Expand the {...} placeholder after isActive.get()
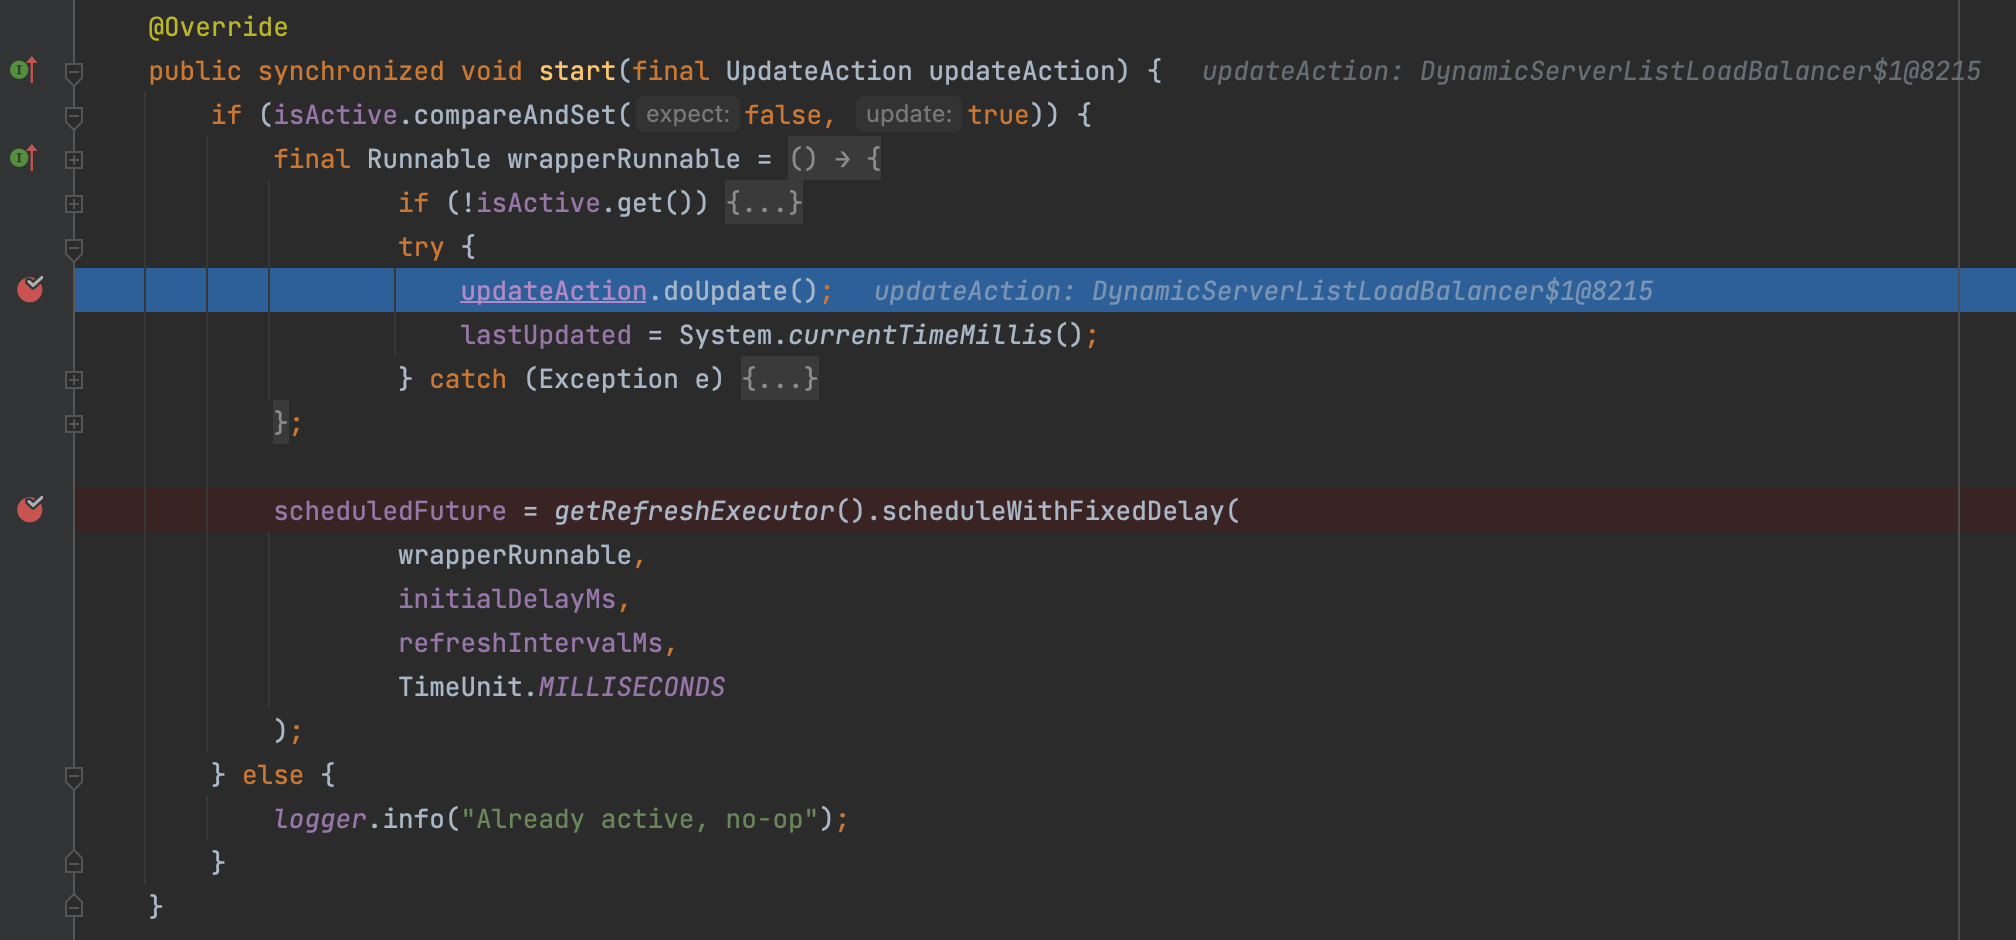This screenshot has width=2016, height=940. pos(764,203)
